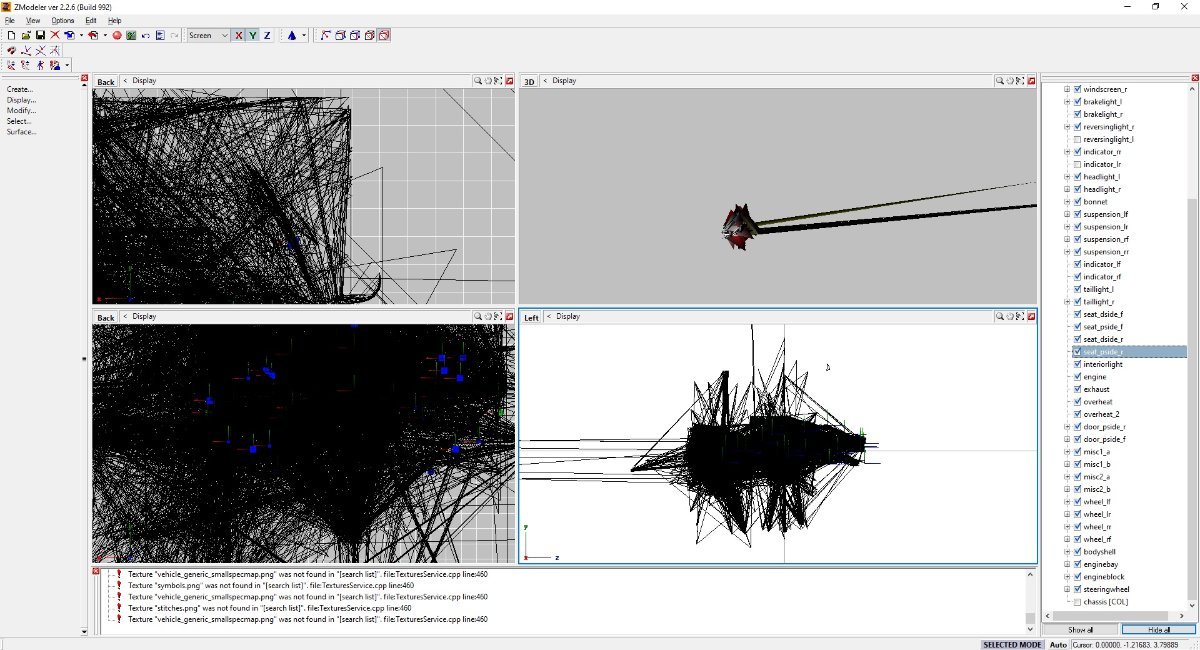Enable the chassis [COL] checkbox
1200x650 pixels.
pos(1077,602)
